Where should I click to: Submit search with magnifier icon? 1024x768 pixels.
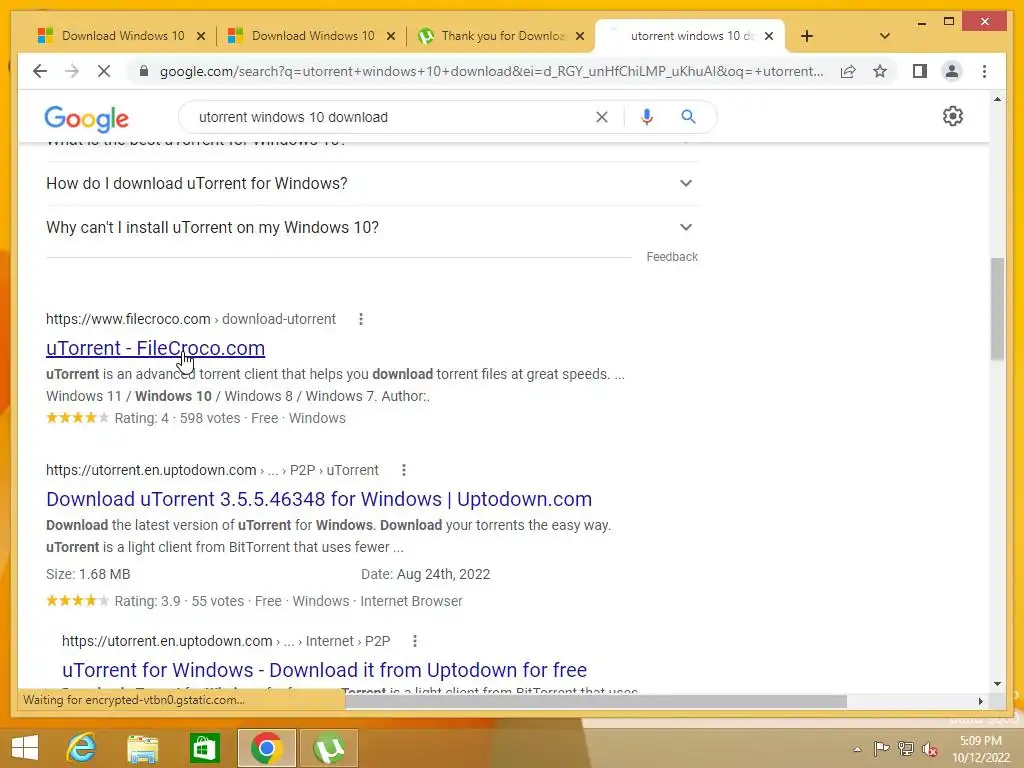click(688, 117)
